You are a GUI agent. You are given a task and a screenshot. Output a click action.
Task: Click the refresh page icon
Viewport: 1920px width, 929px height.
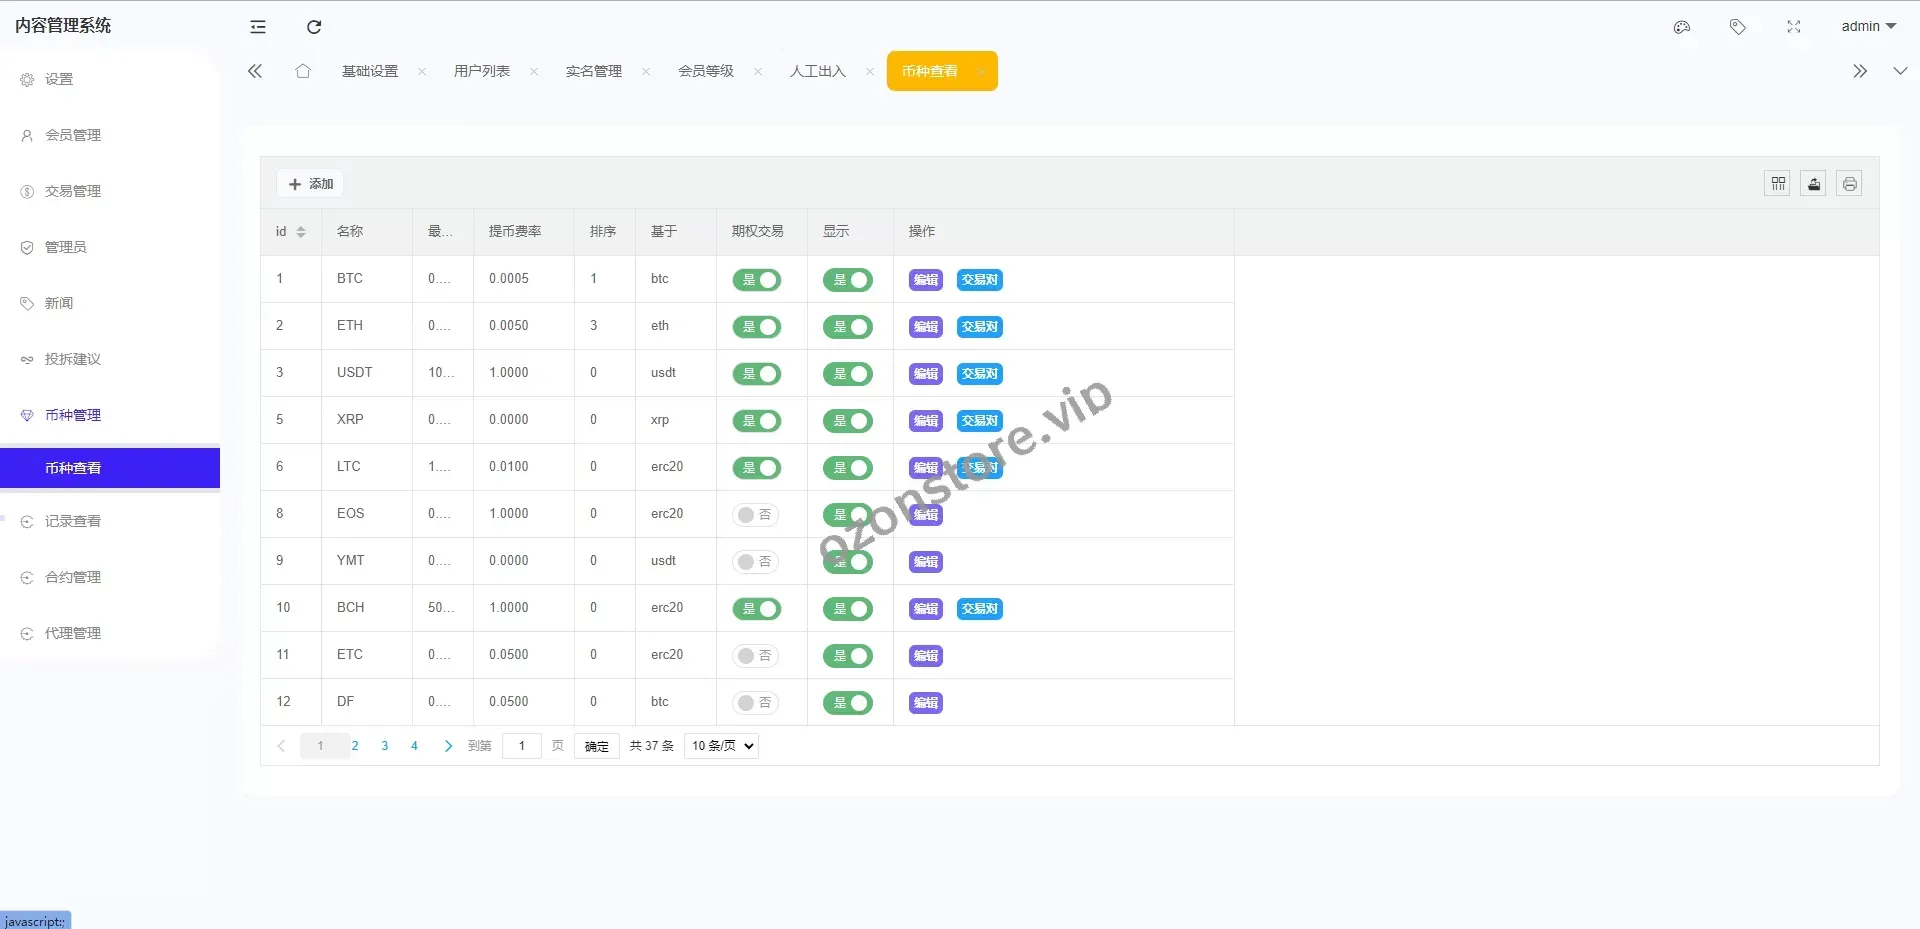click(x=314, y=27)
